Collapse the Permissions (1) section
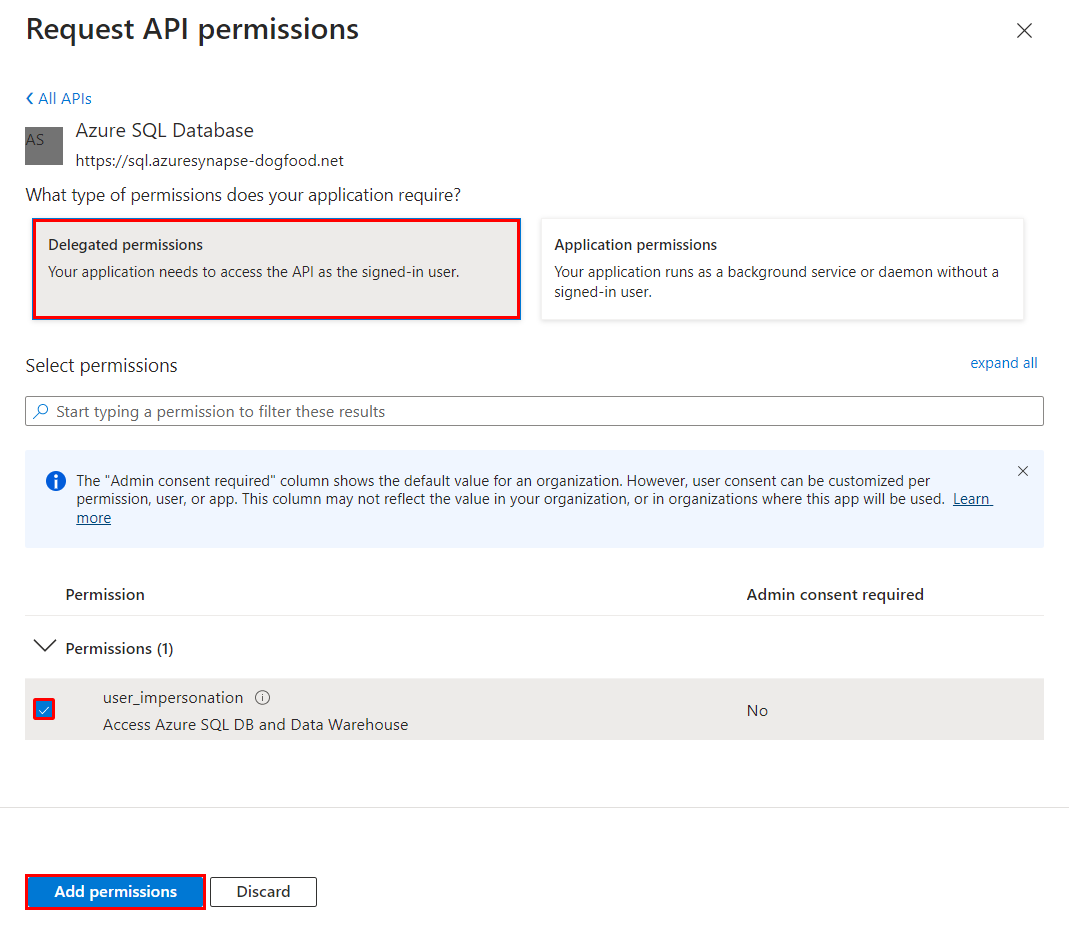 point(44,646)
